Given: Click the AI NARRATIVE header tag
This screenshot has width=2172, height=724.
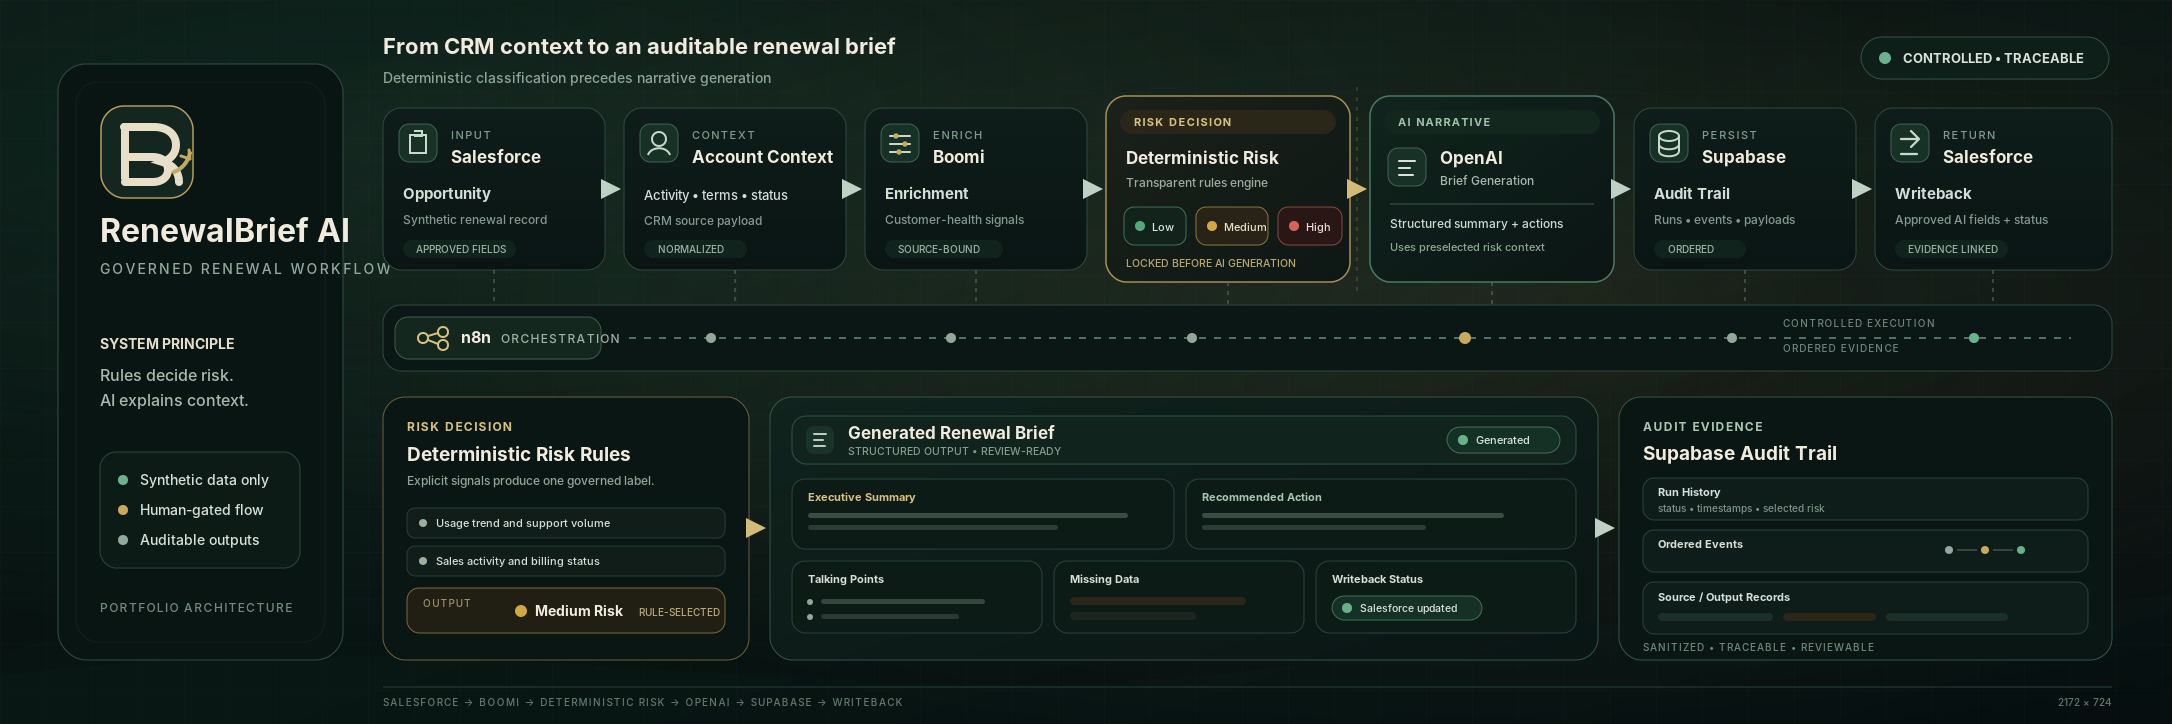Looking at the screenshot, I should click(1491, 122).
